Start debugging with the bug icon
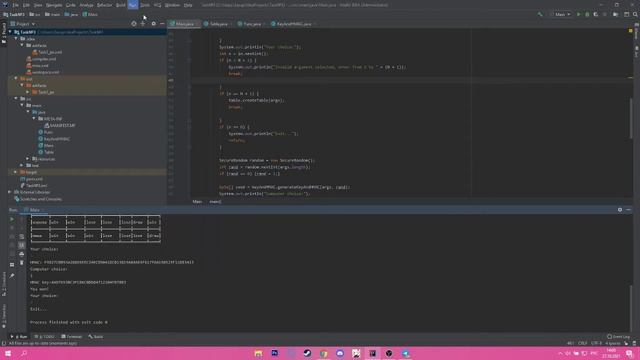The image size is (640, 360). (587, 14)
